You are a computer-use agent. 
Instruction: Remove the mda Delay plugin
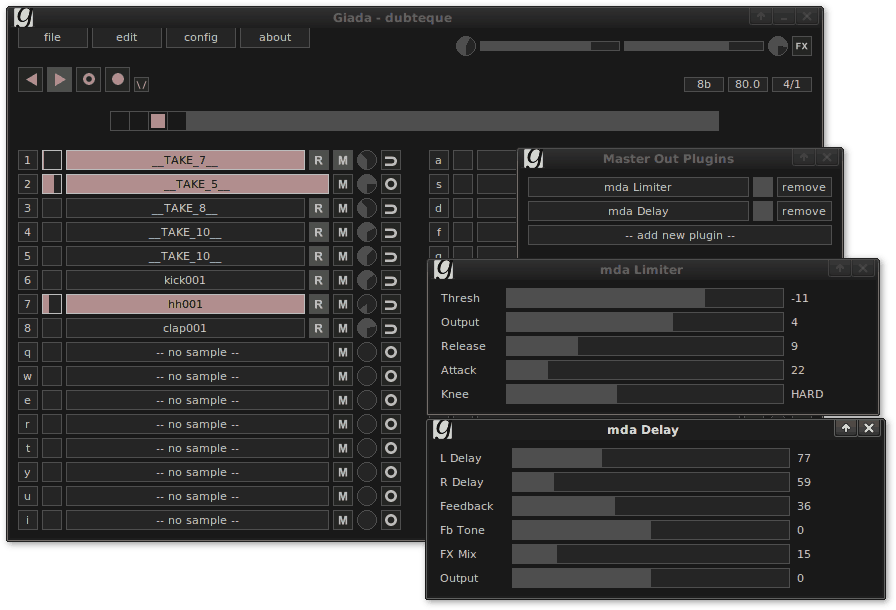pyautogui.click(x=804, y=211)
